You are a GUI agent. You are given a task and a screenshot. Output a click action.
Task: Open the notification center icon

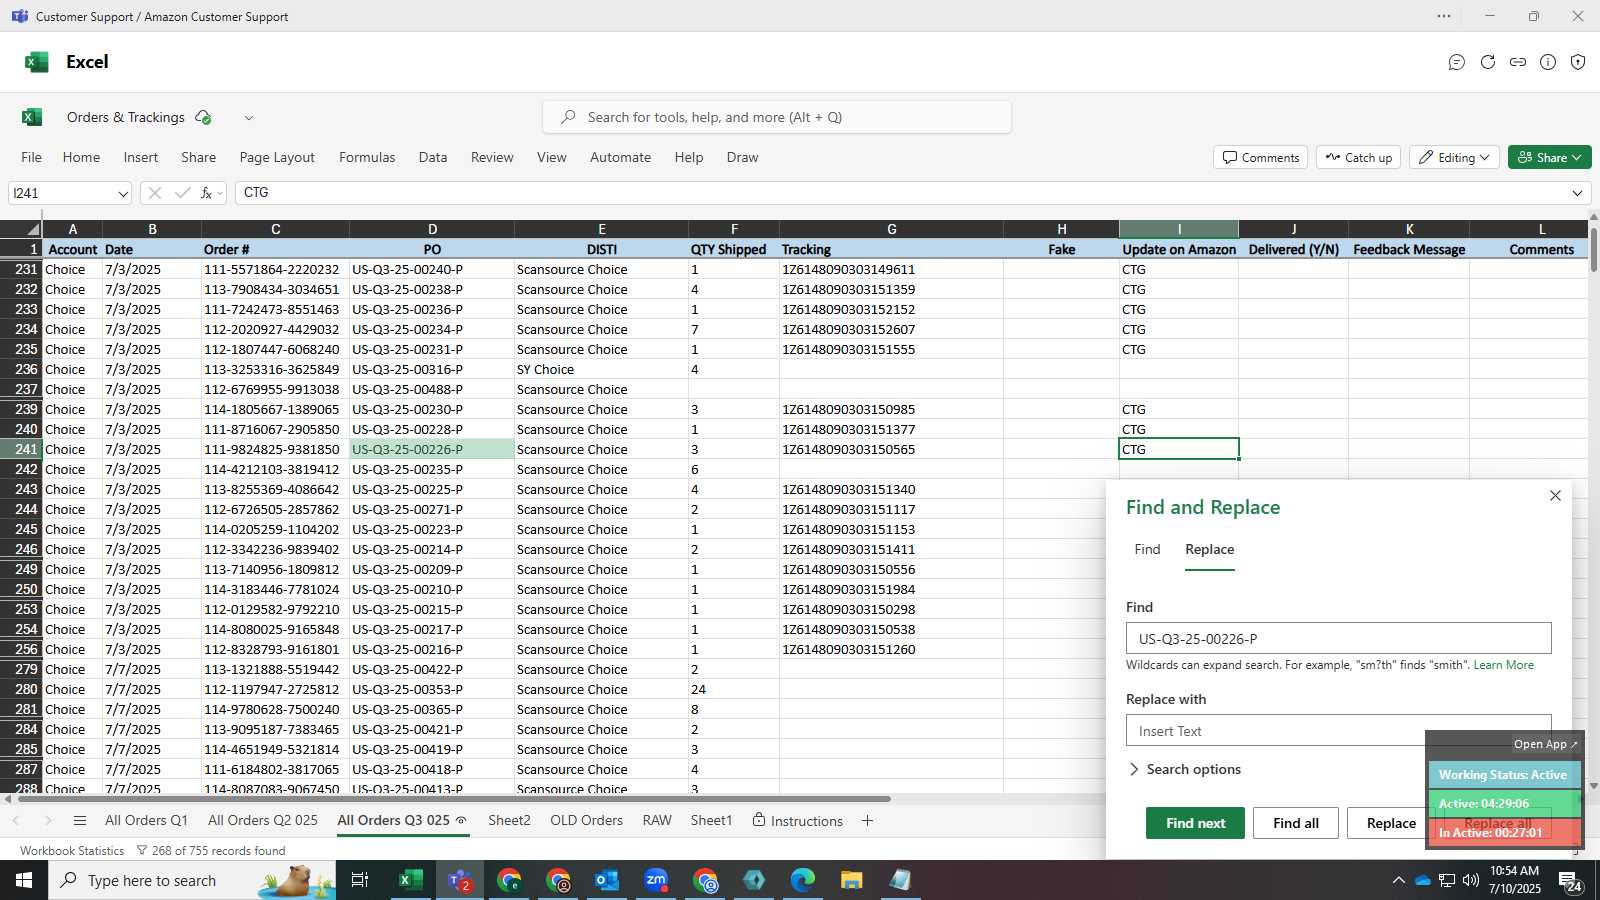tap(1570, 881)
